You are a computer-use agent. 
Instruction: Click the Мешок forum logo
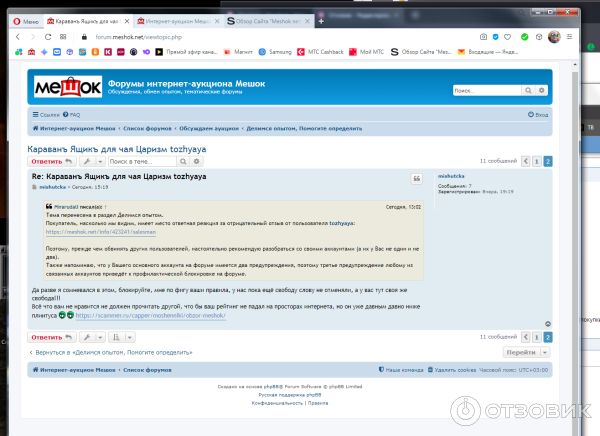[66, 88]
